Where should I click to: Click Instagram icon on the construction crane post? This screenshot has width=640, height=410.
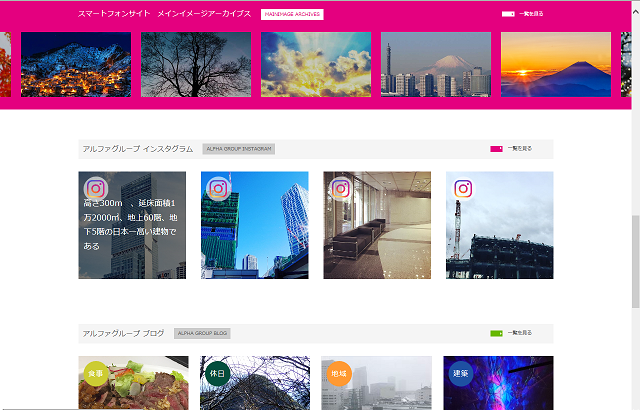coord(463,188)
